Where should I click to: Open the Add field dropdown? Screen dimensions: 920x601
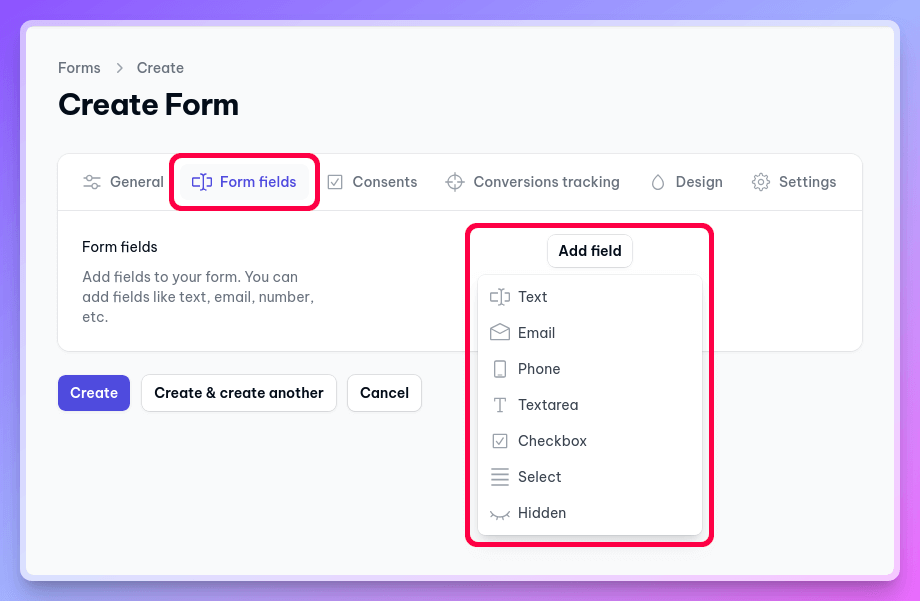[x=589, y=251]
